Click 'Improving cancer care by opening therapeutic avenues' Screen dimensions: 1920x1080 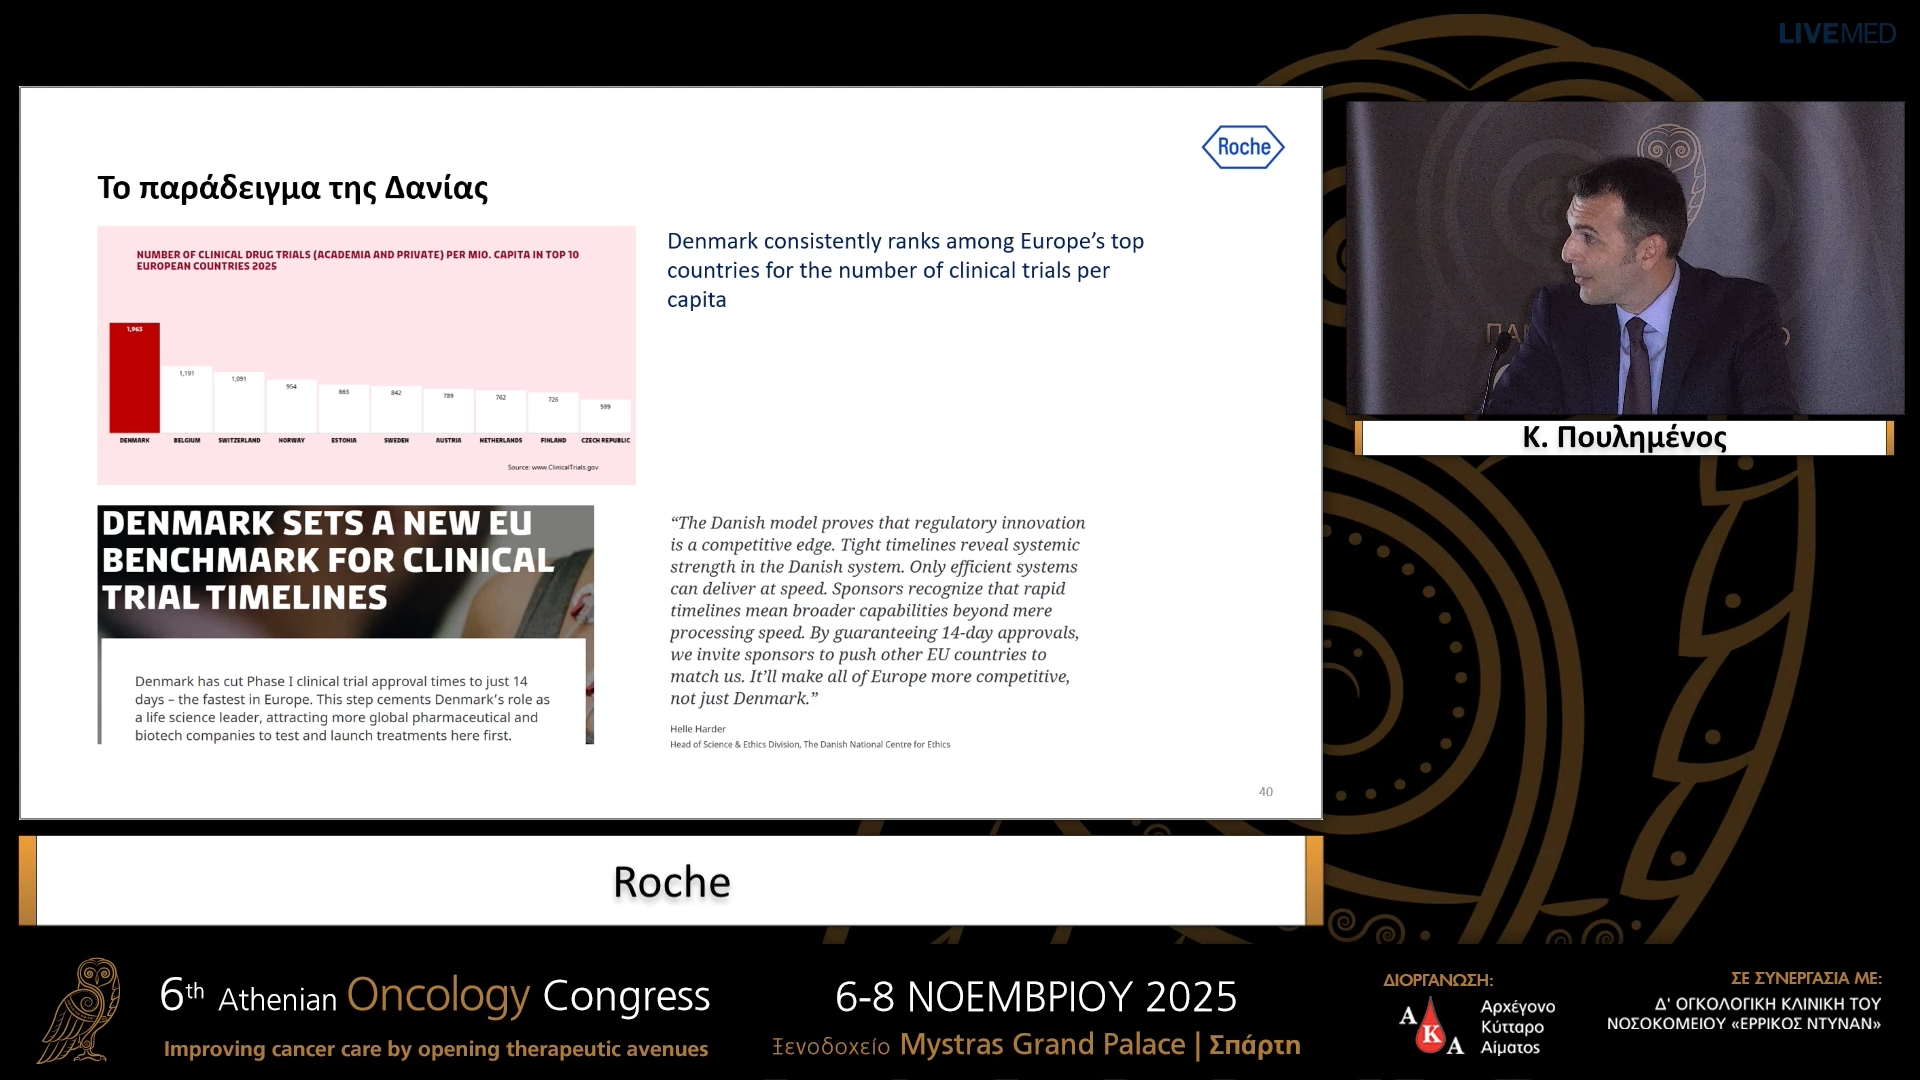(436, 1049)
